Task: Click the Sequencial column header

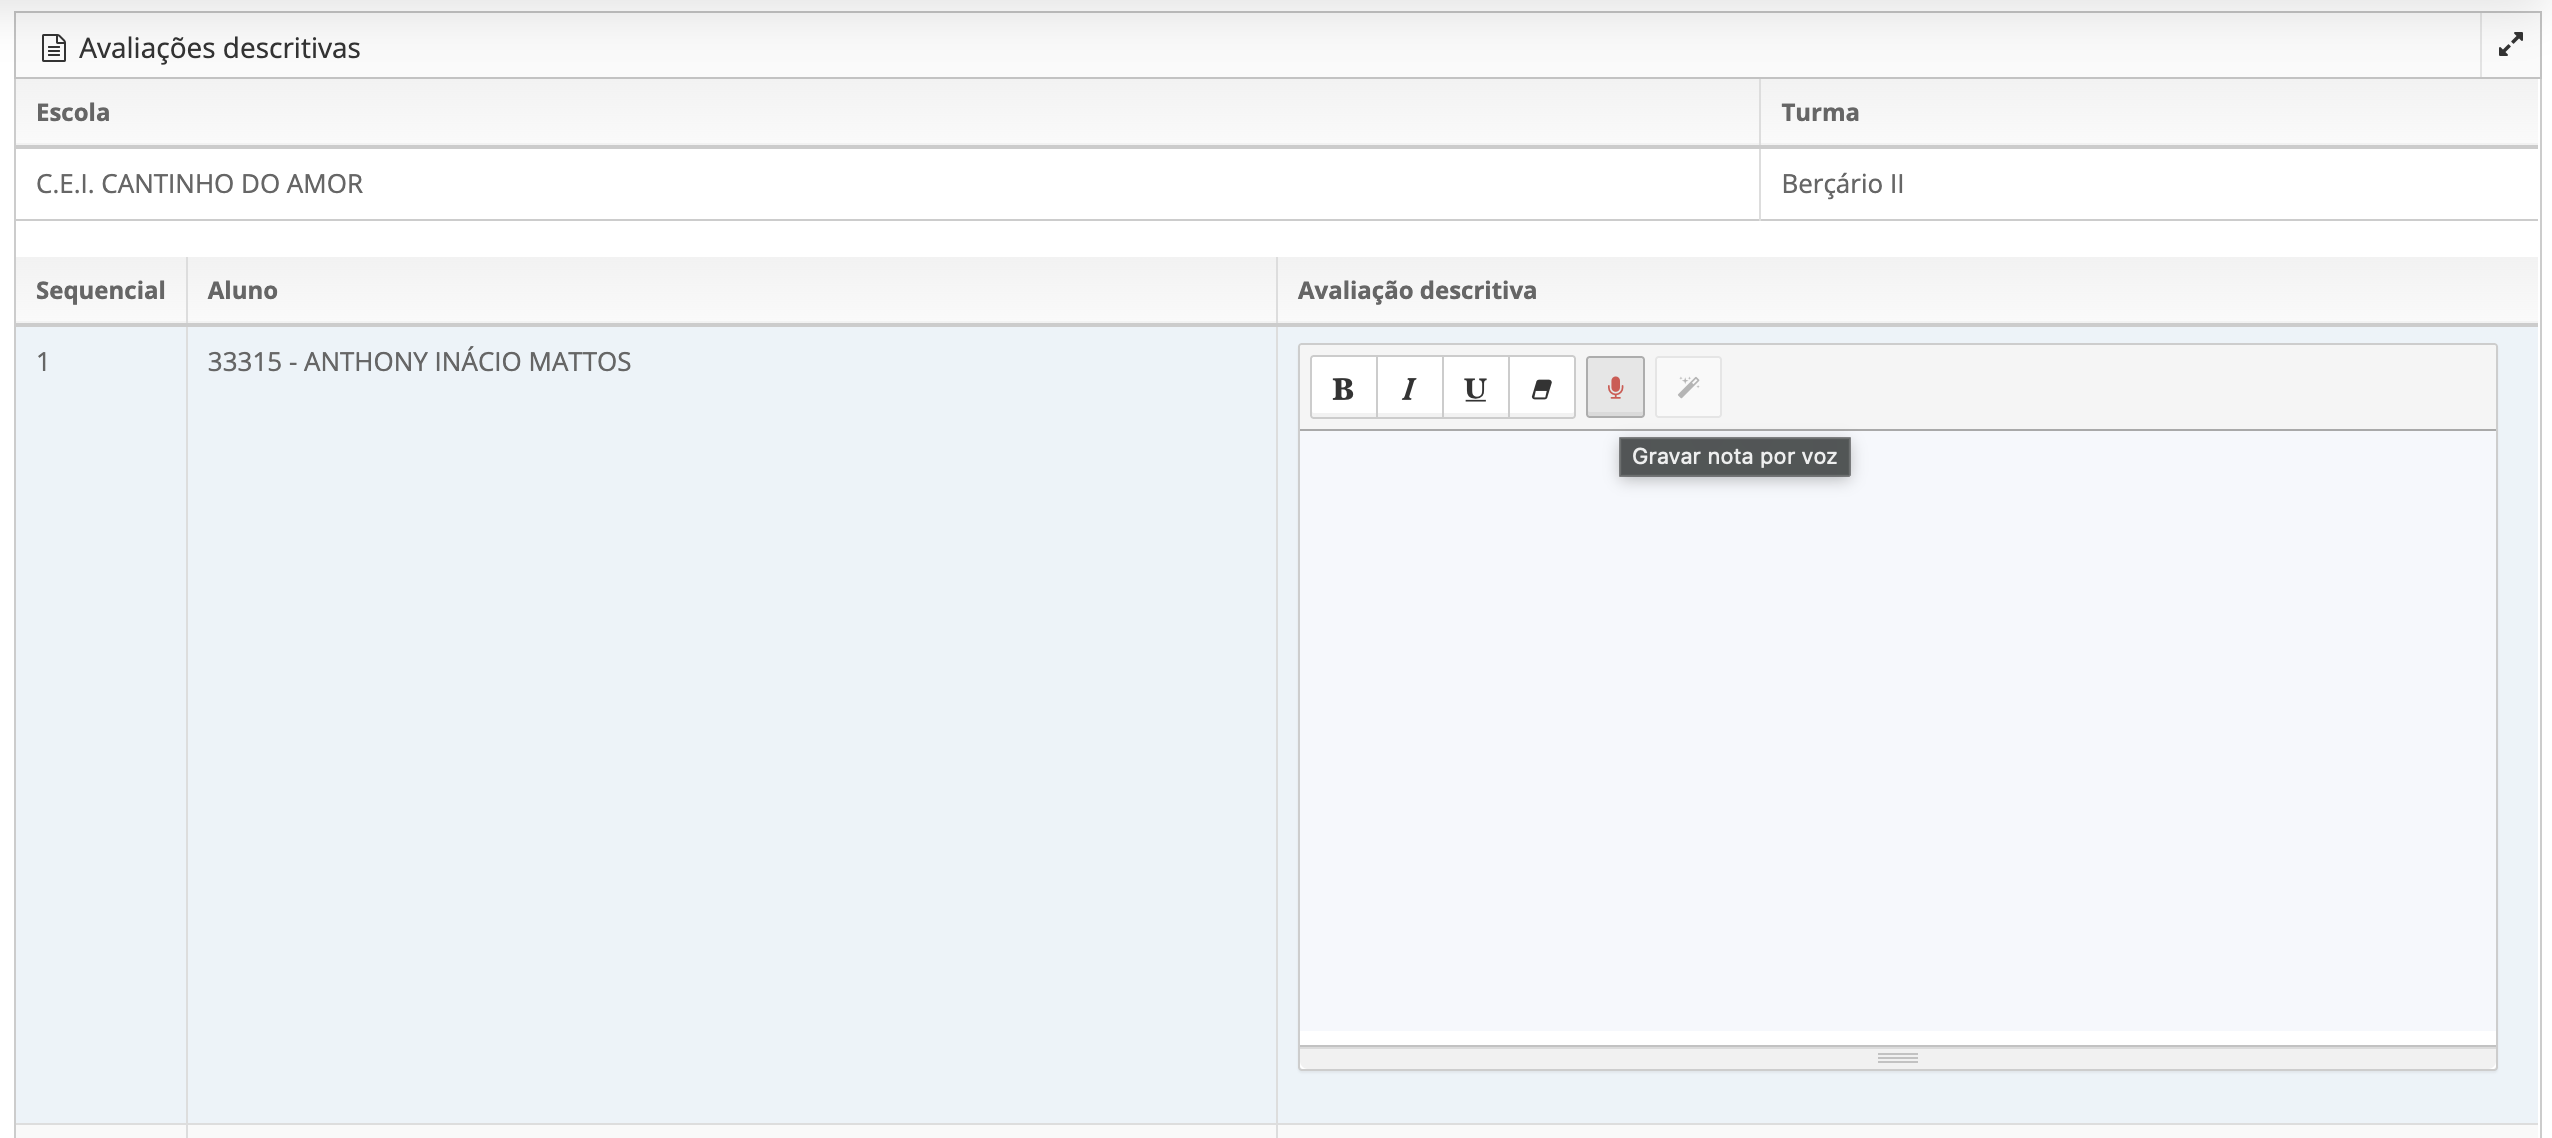Action: tap(100, 291)
